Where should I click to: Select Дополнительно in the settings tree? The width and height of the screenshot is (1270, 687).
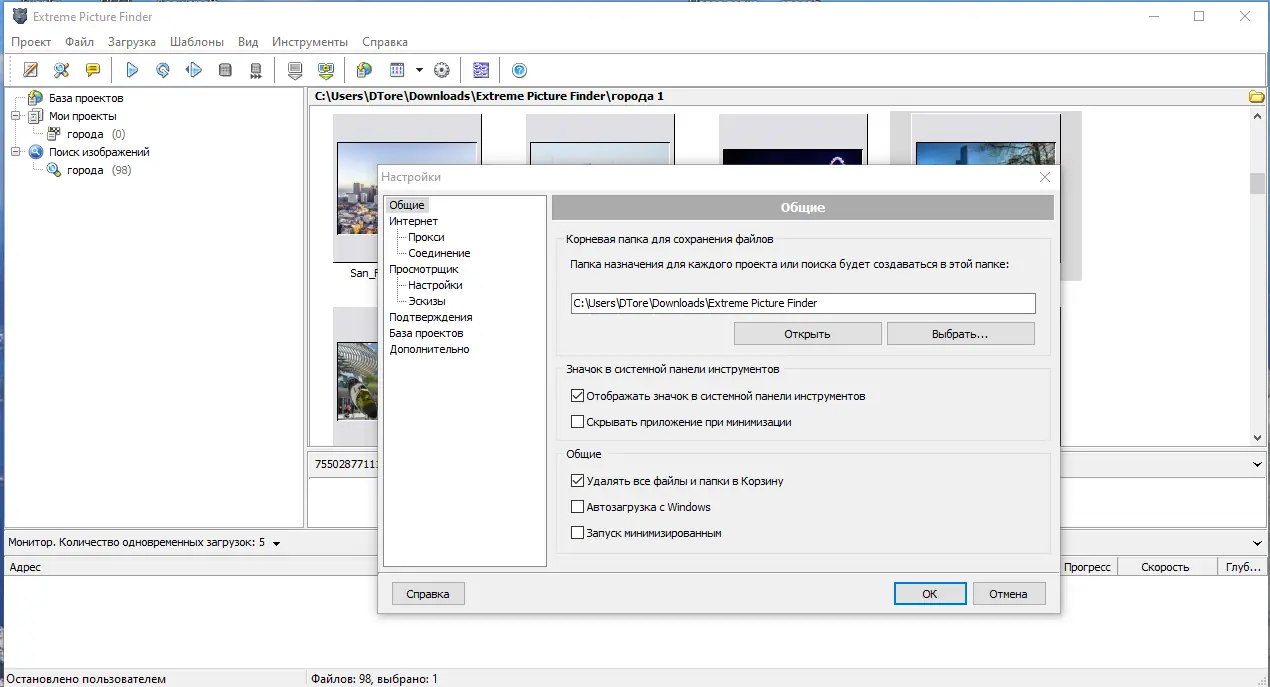[430, 349]
